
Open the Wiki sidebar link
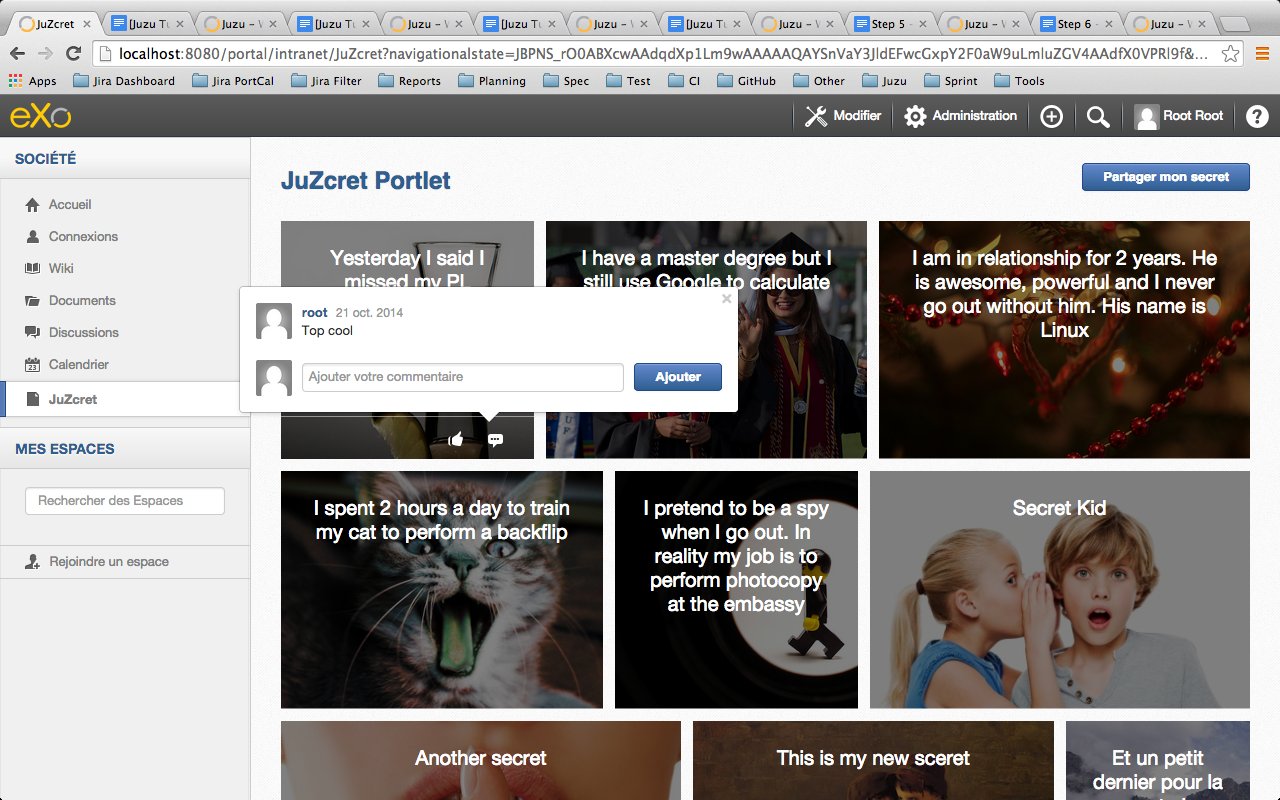pos(61,268)
